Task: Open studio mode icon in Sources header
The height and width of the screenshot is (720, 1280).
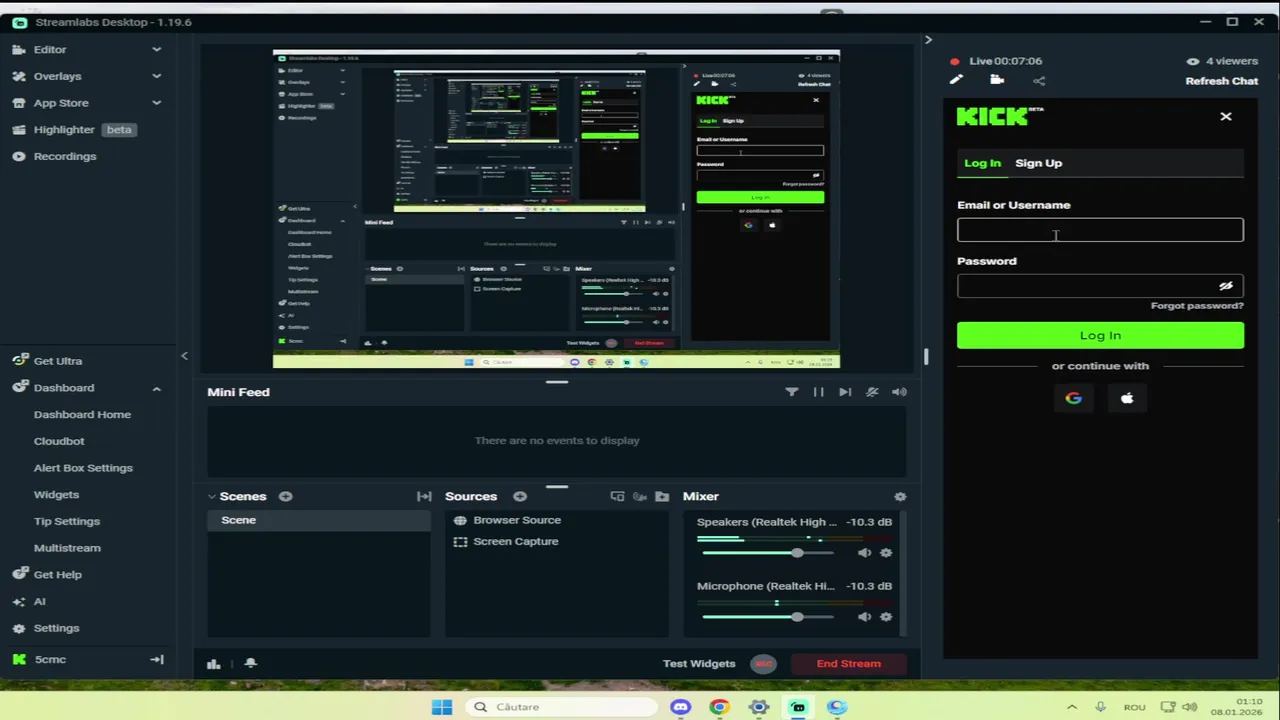Action: pyautogui.click(x=617, y=496)
